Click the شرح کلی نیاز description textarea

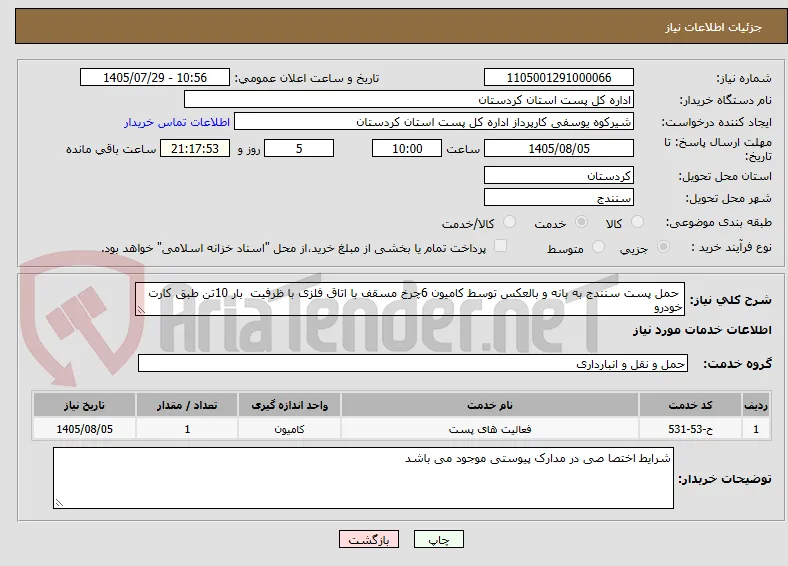410,299
